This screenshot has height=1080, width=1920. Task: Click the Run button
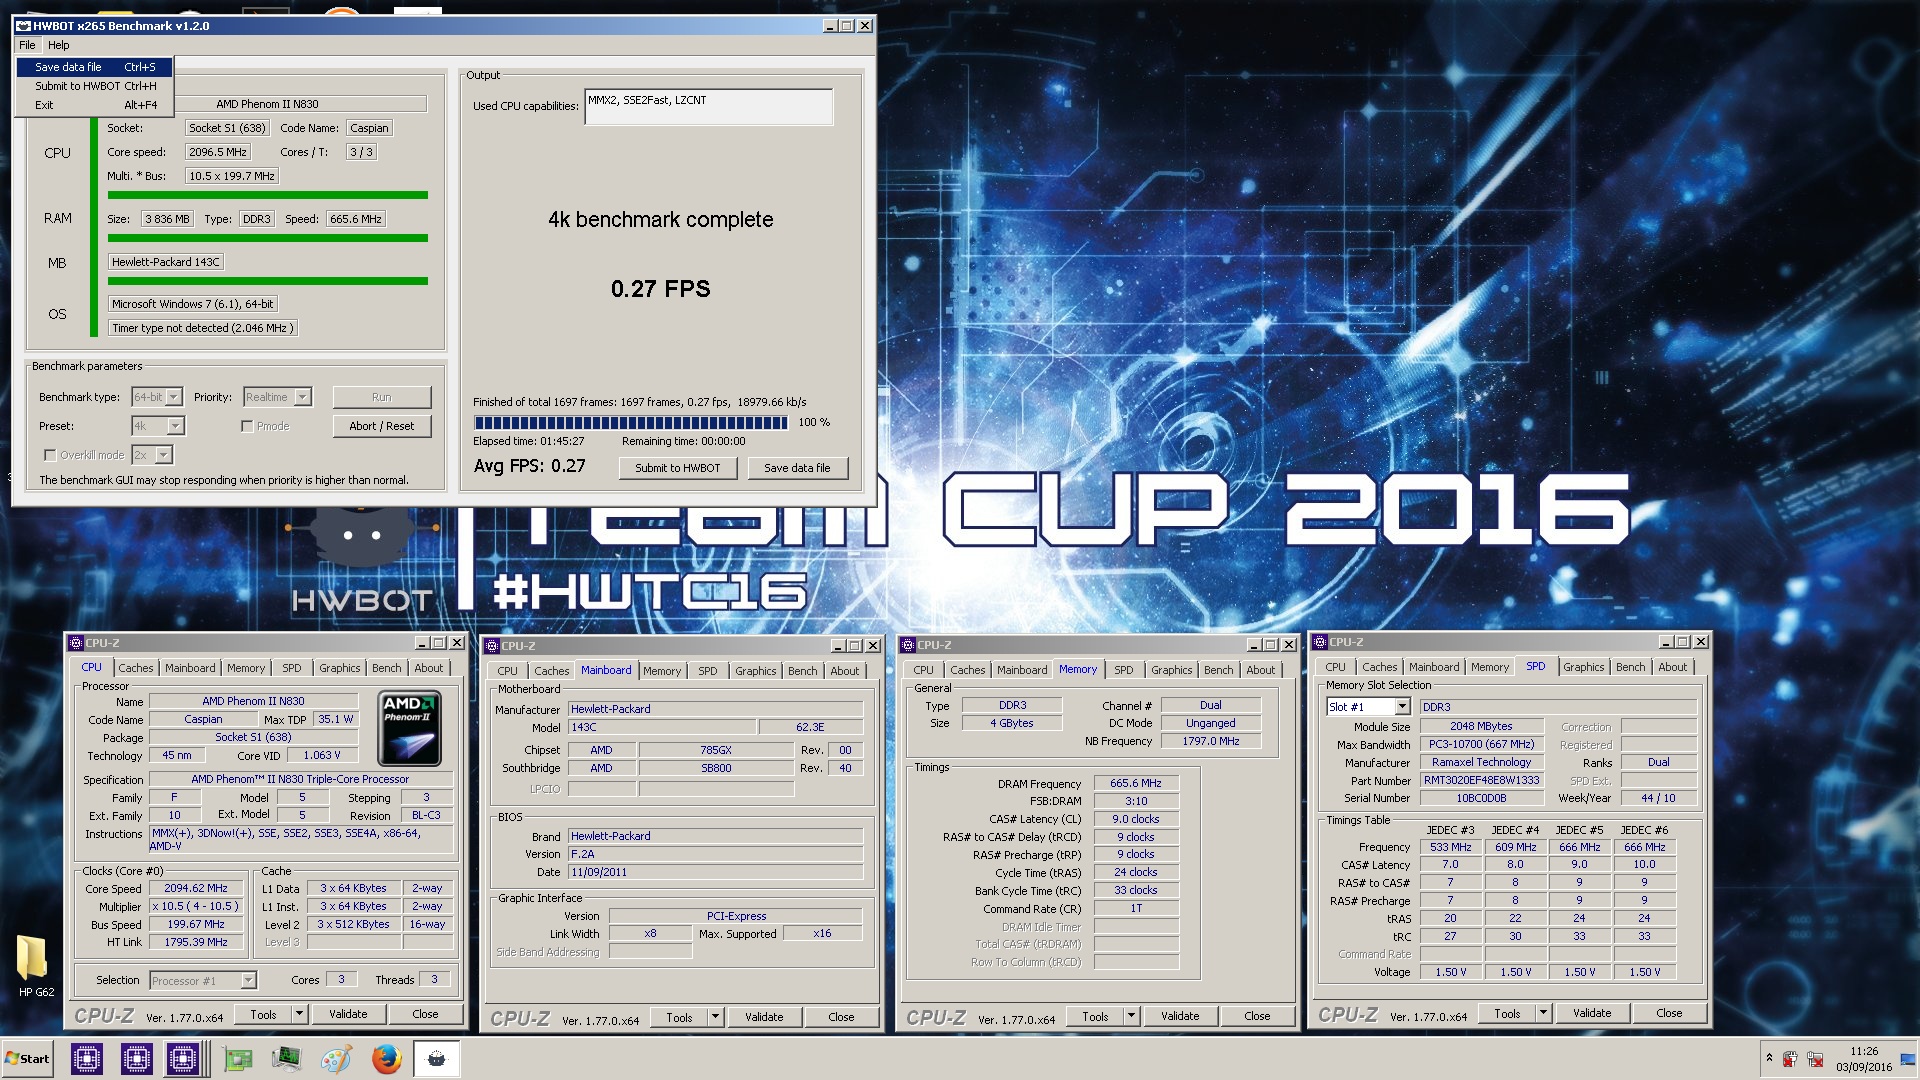382,397
